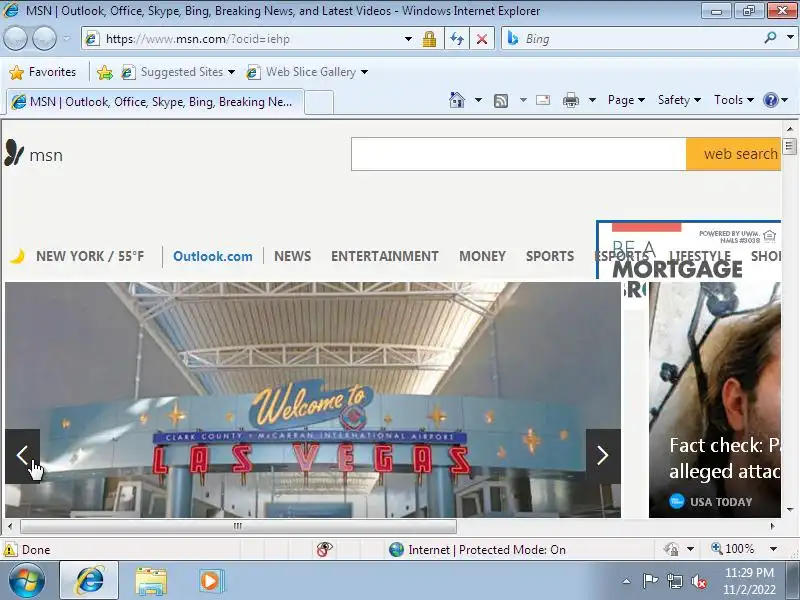Image resolution: width=800 pixels, height=600 pixels.
Task: Click the security lock icon
Action: point(429,39)
